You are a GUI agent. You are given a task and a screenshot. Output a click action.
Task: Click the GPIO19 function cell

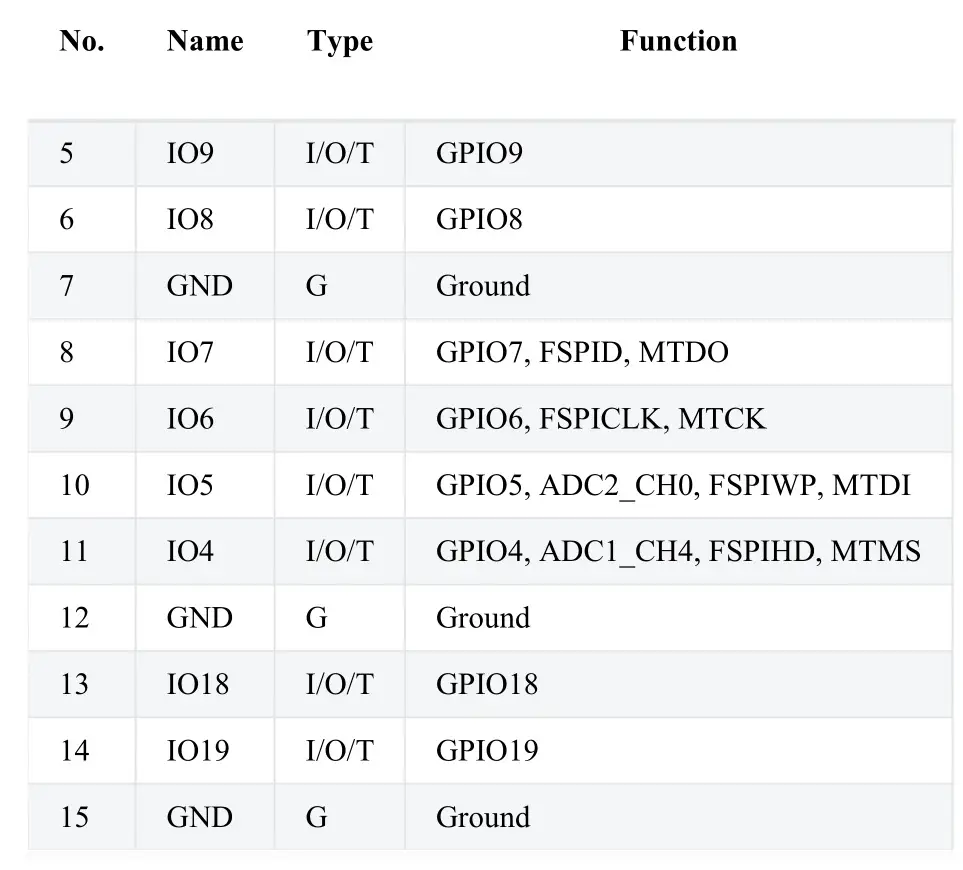(x=487, y=750)
